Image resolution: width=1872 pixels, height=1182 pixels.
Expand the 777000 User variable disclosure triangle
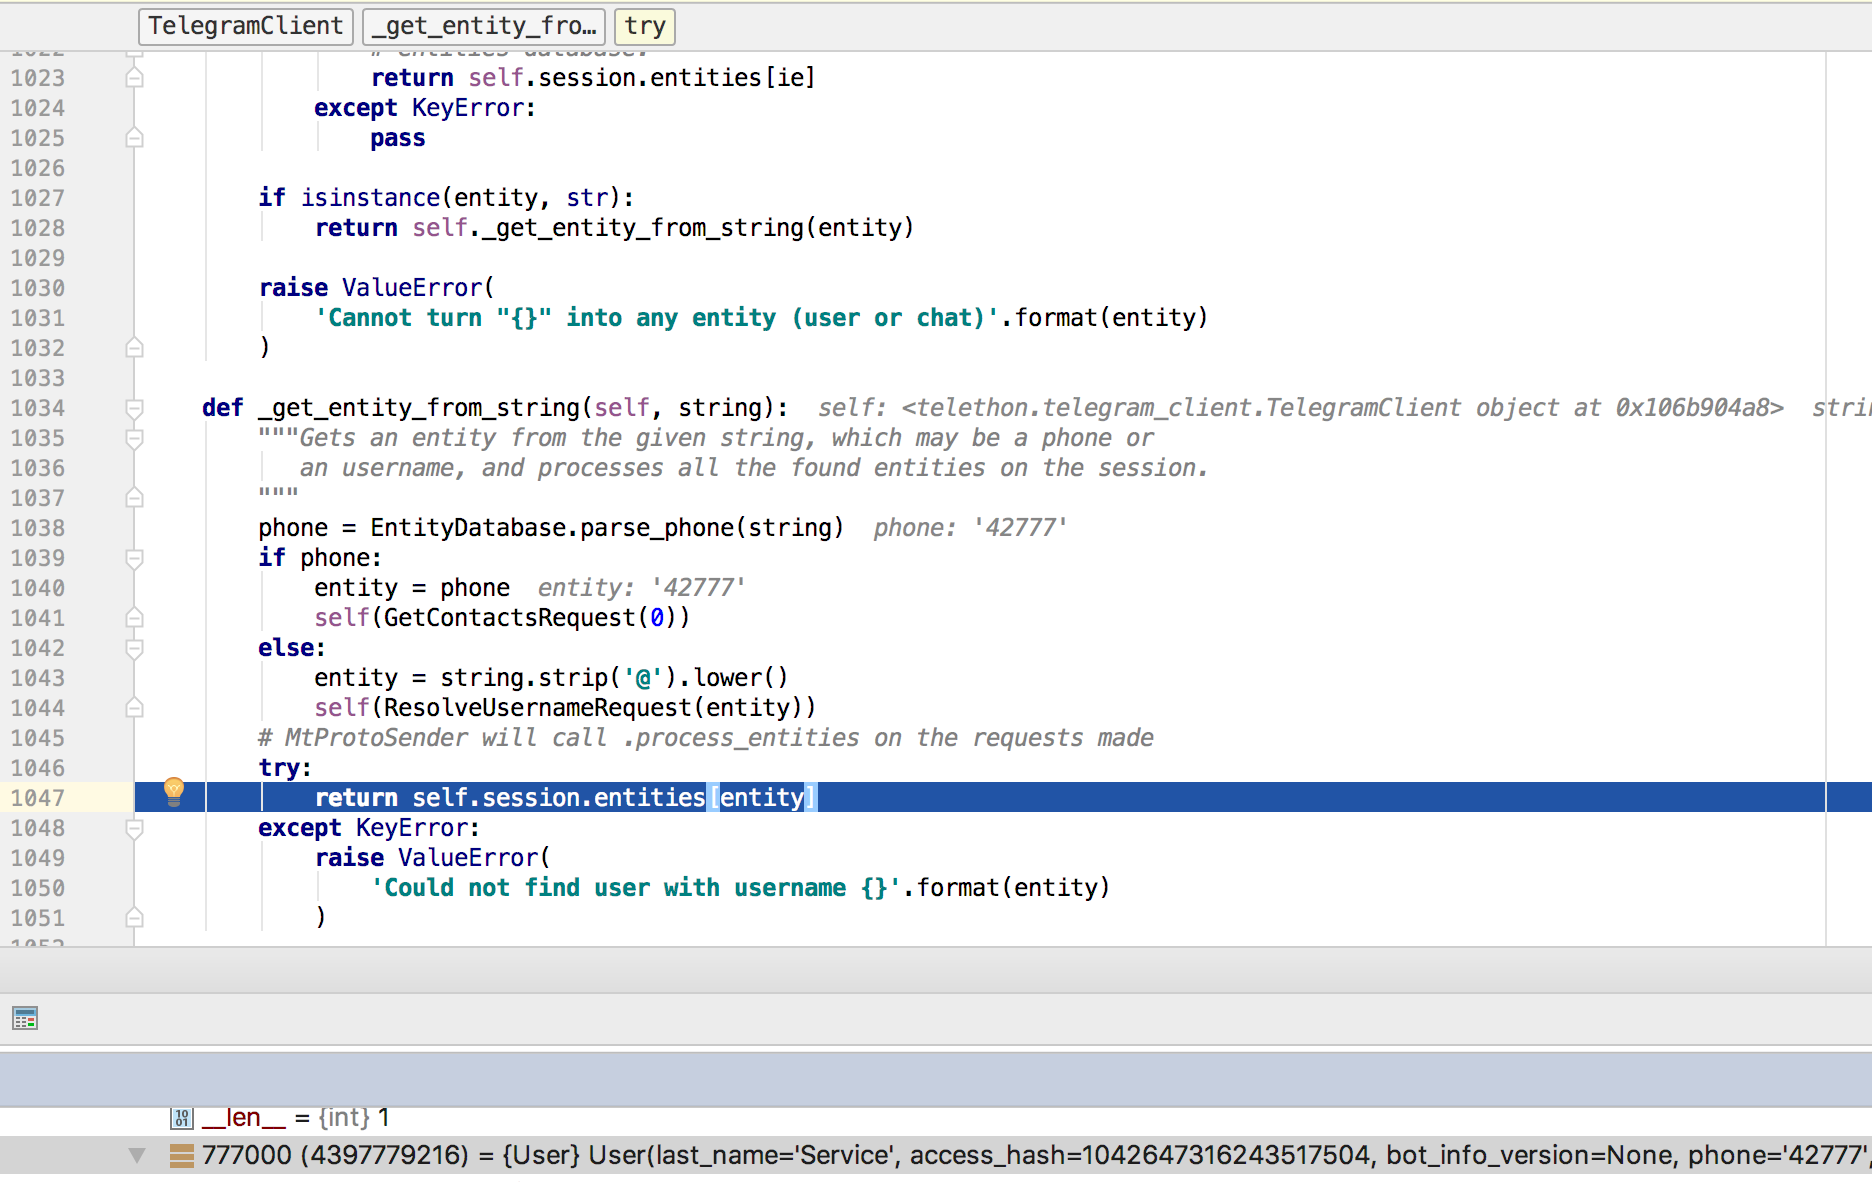coord(138,1155)
